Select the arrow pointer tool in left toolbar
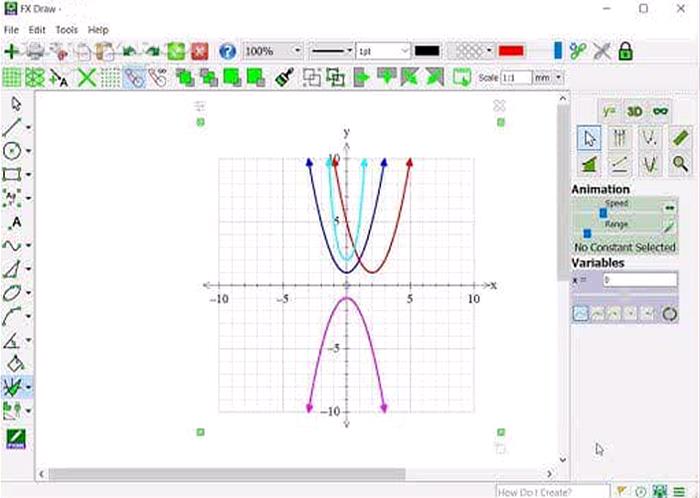 click(16, 104)
